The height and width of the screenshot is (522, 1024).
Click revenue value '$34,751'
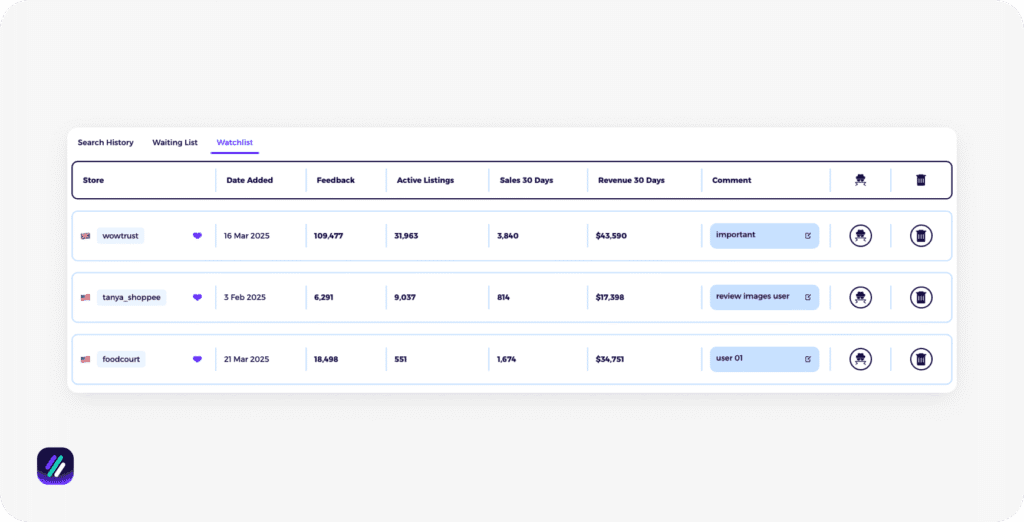[x=610, y=359]
